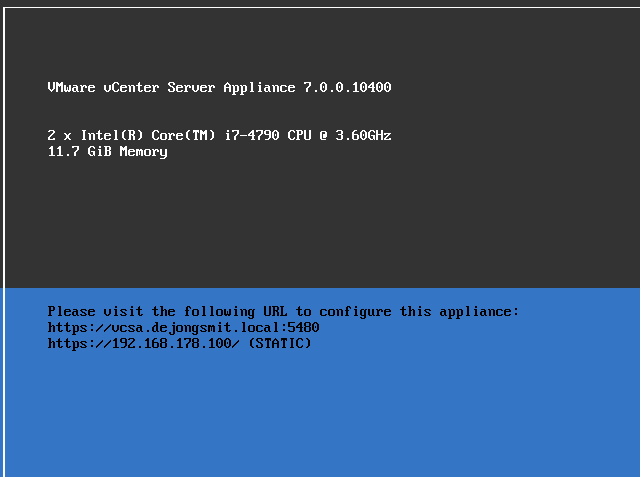
Task: Click the port number 5480 in the URL
Action: pos(304,328)
